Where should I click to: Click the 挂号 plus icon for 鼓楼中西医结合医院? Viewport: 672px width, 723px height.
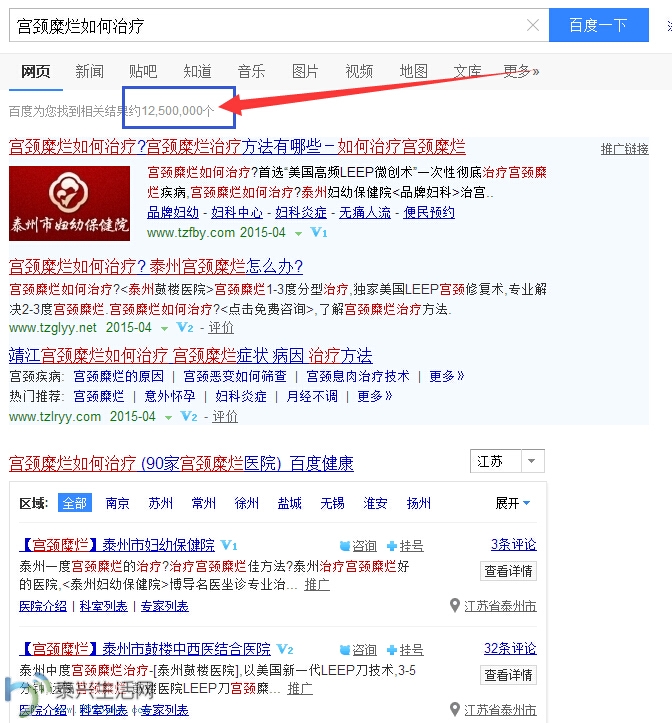pos(392,650)
